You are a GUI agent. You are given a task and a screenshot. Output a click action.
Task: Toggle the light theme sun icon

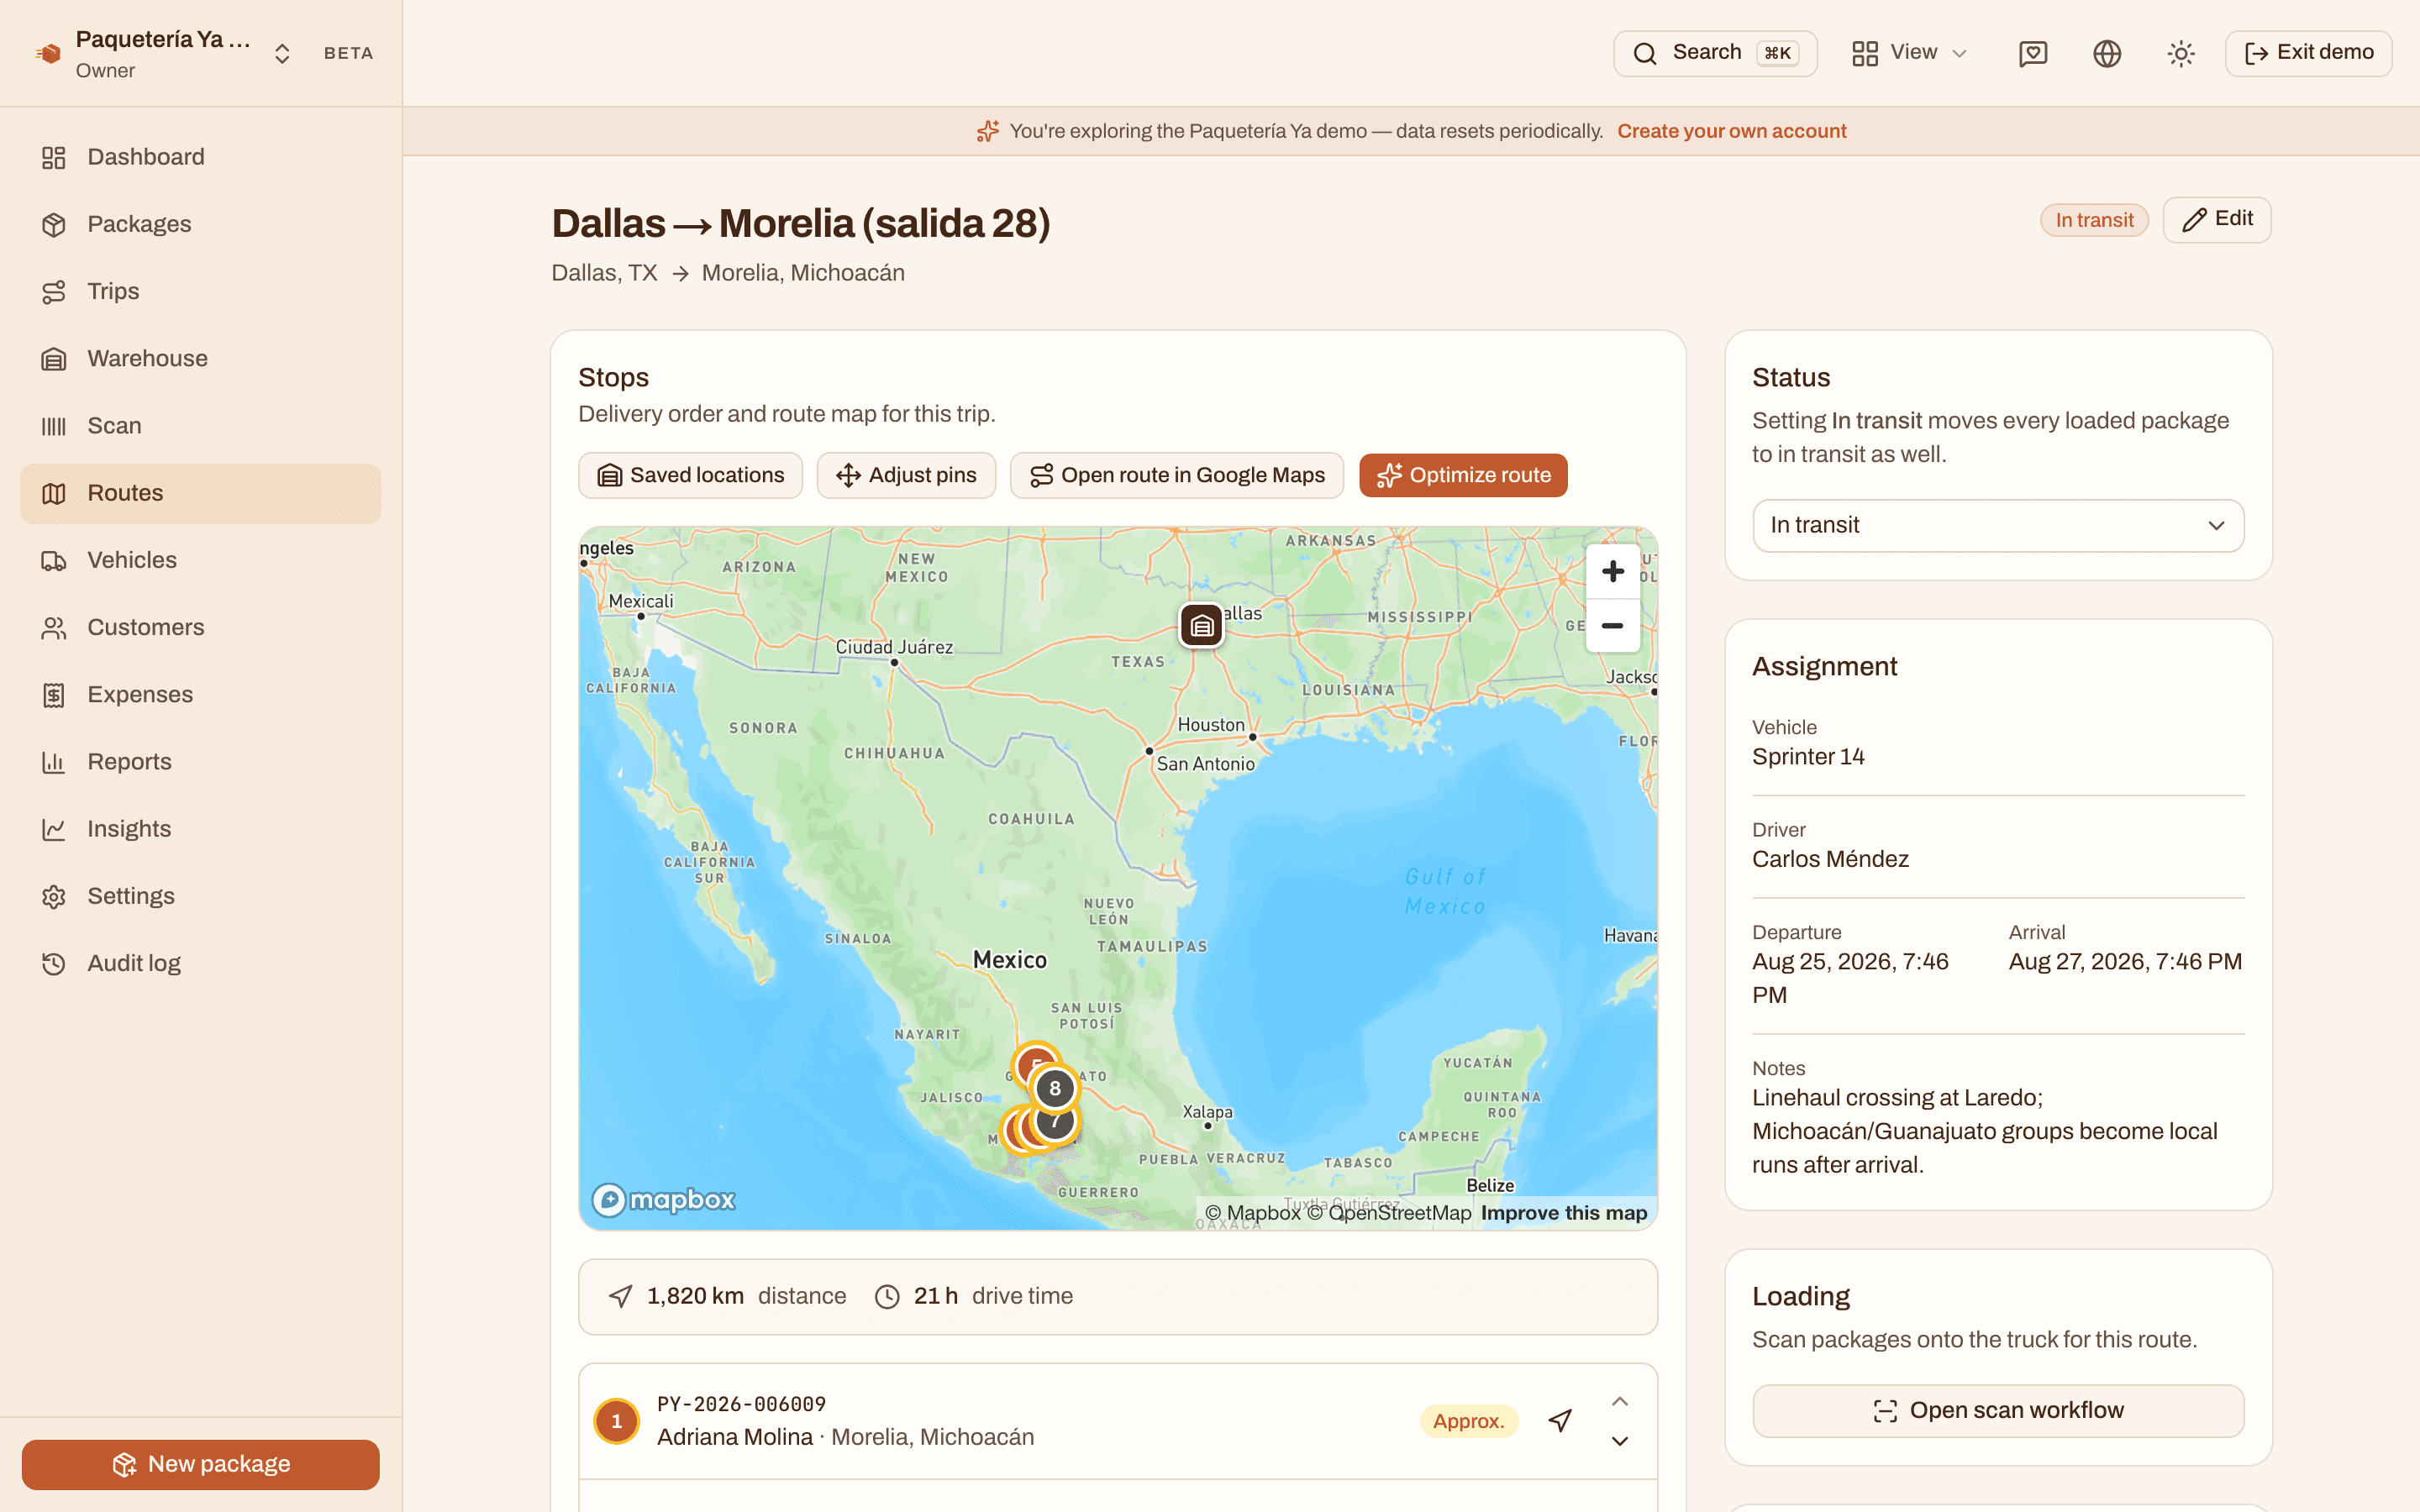pyautogui.click(x=2181, y=53)
